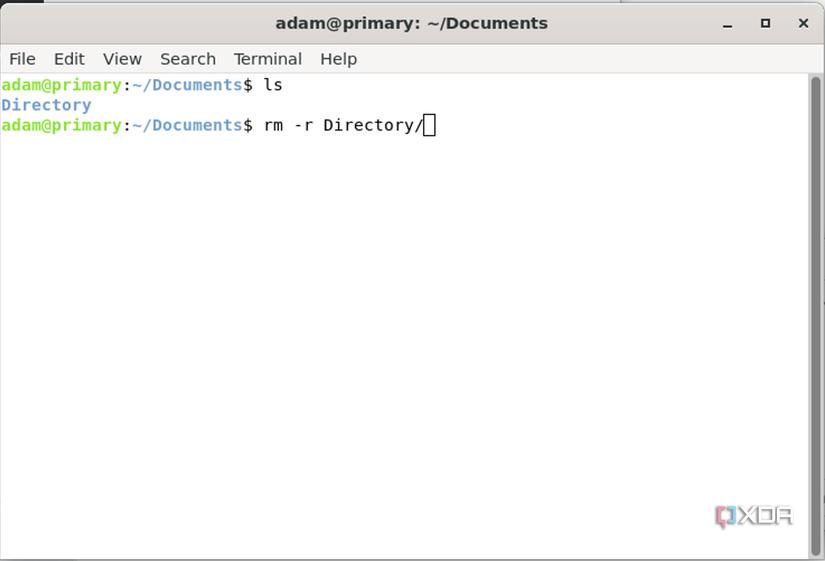Click 'adam@primary' in the first prompt line
Image resolution: width=825 pixels, height=561 pixels.
[61, 85]
